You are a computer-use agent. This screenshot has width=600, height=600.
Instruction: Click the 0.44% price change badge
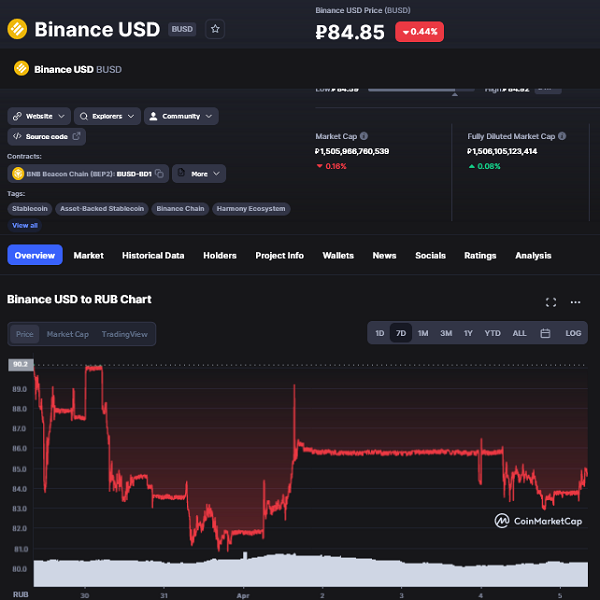(419, 32)
